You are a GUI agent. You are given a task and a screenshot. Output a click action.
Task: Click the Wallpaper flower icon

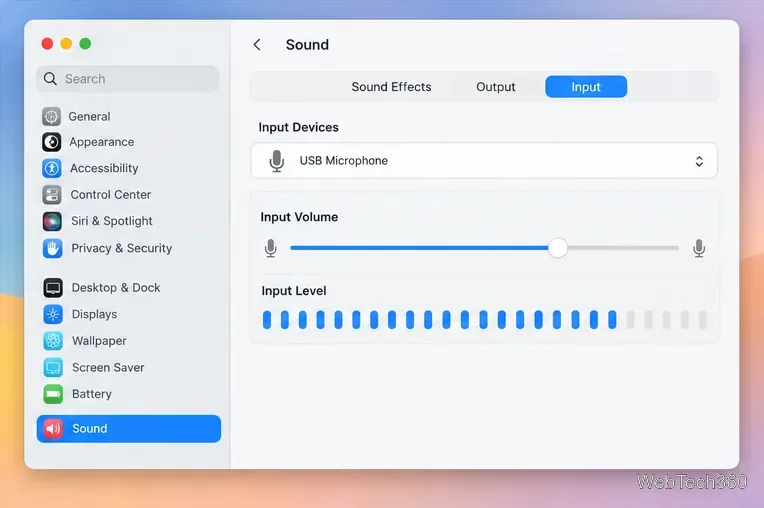(x=53, y=341)
